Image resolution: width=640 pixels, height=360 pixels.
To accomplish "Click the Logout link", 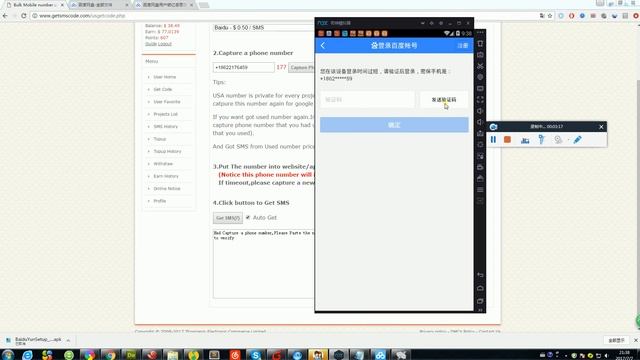I will (x=164, y=44).
